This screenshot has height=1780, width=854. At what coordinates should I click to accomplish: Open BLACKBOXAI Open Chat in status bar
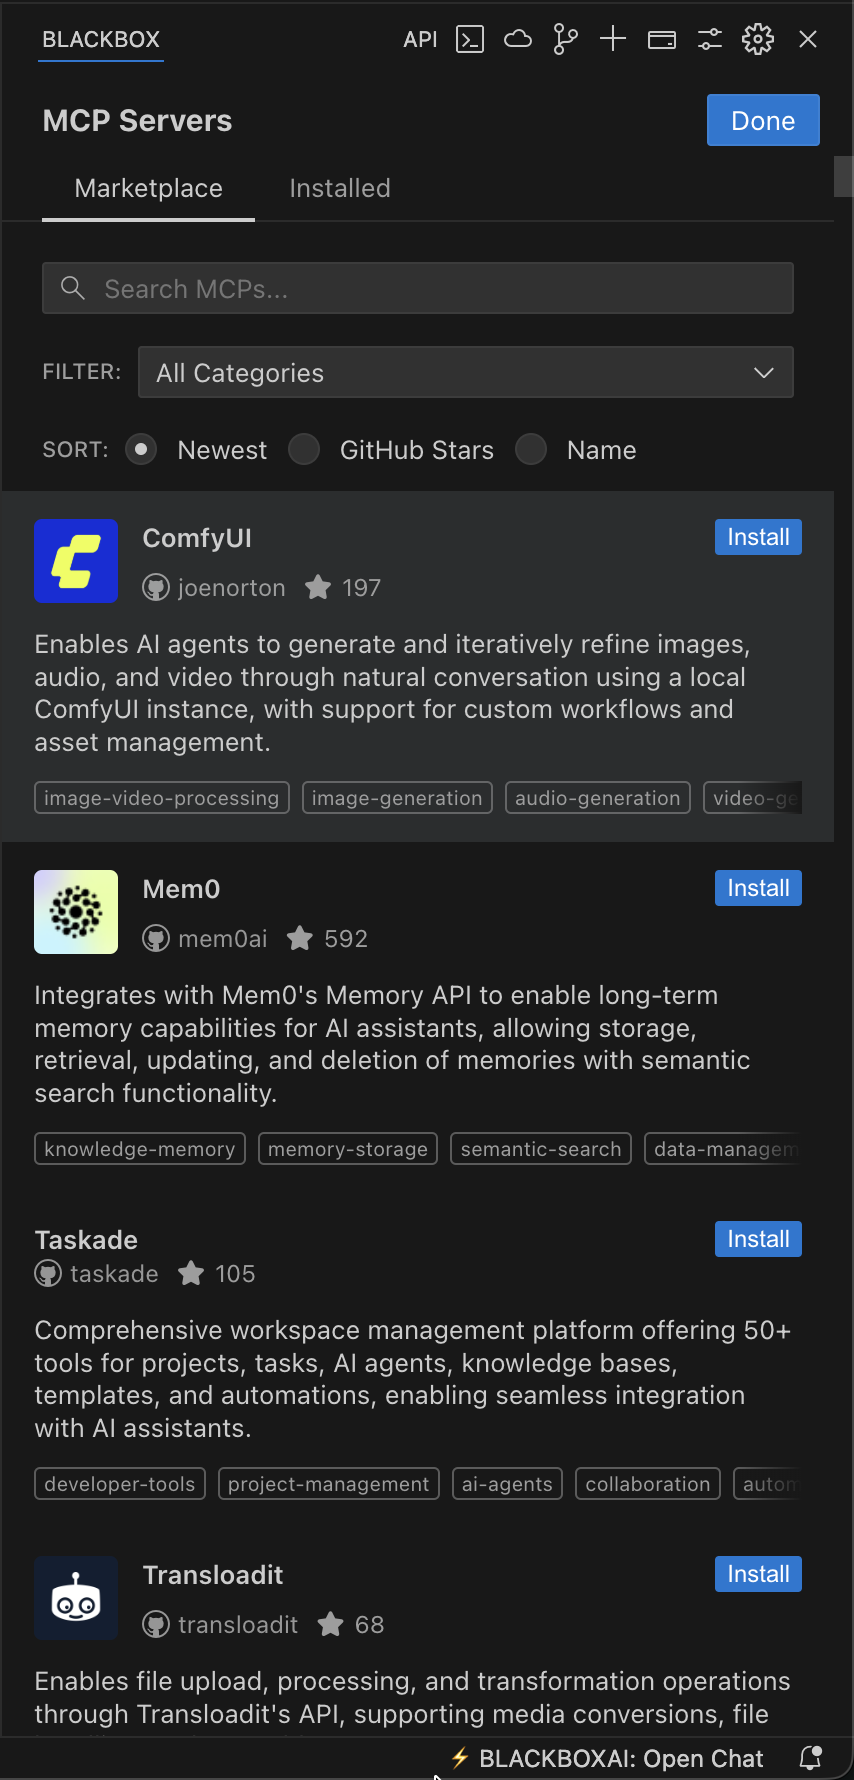(607, 1758)
